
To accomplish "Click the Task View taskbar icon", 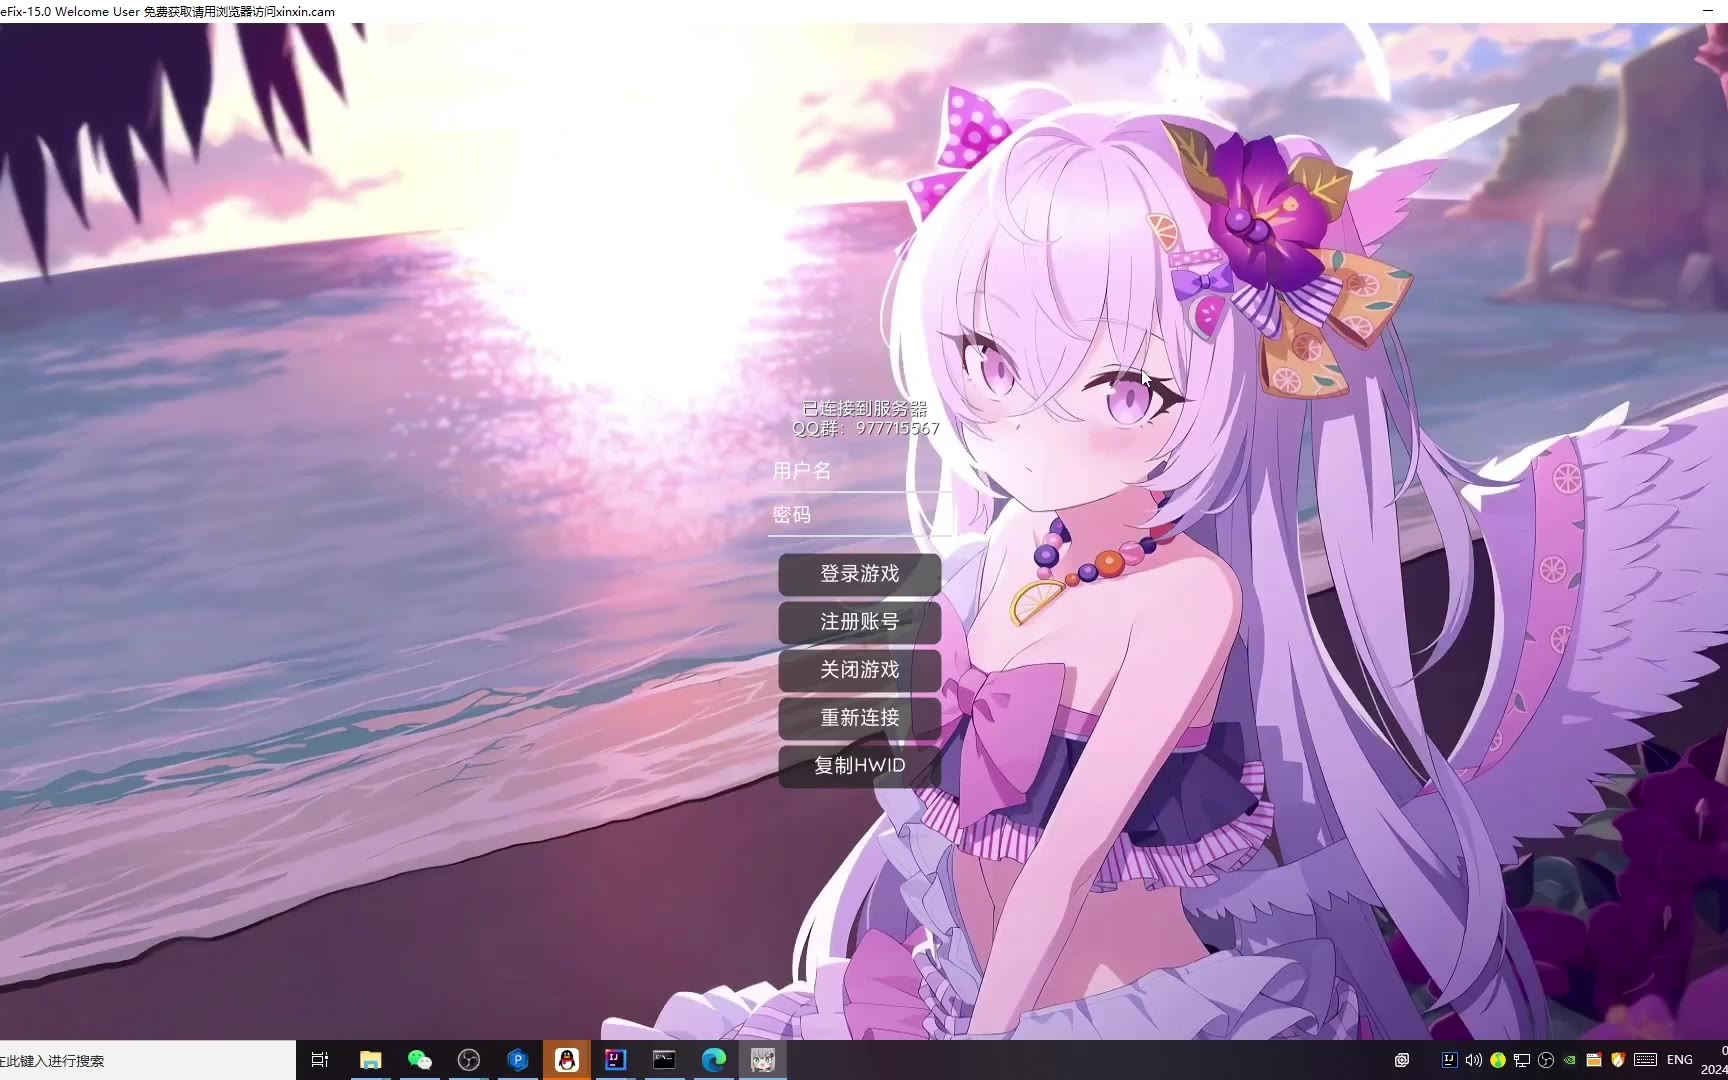I will (x=320, y=1060).
